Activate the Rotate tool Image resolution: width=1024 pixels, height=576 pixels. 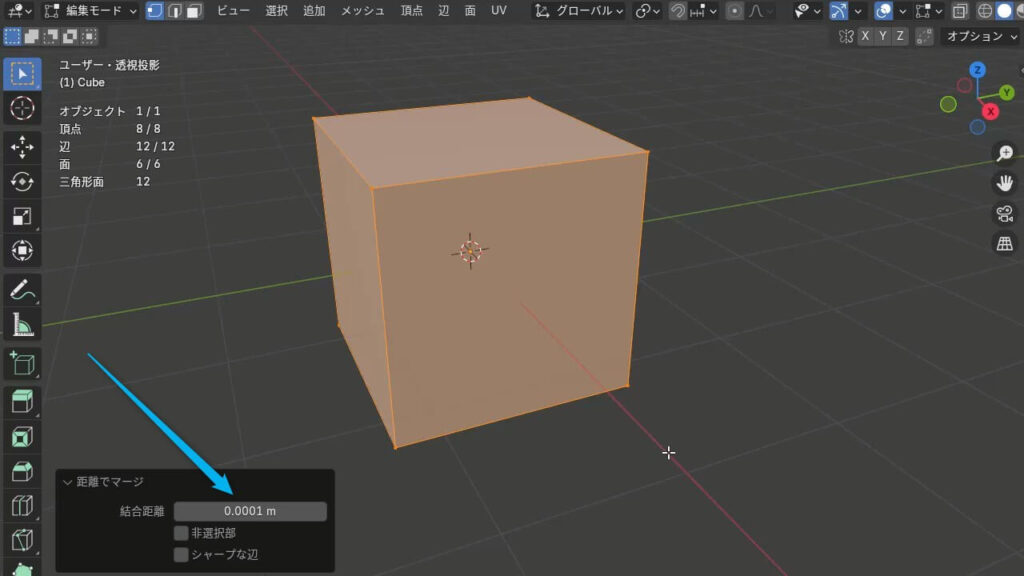coord(22,182)
